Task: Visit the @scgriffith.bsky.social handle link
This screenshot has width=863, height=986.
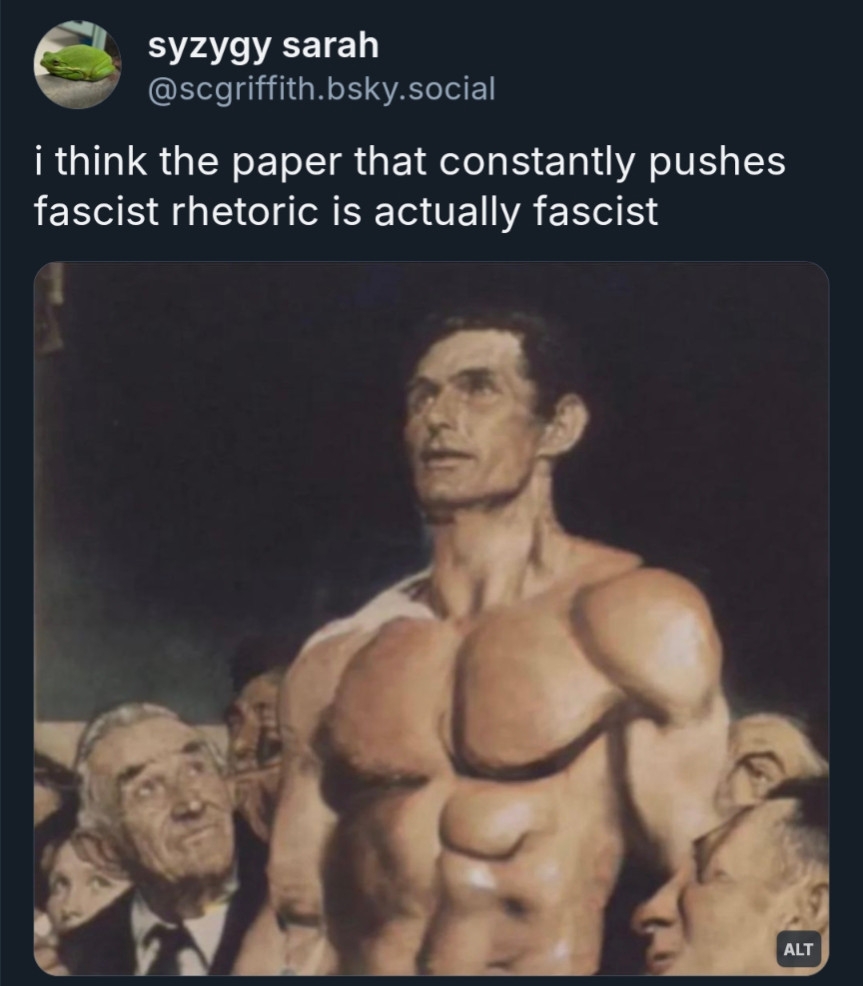Action: [321, 89]
